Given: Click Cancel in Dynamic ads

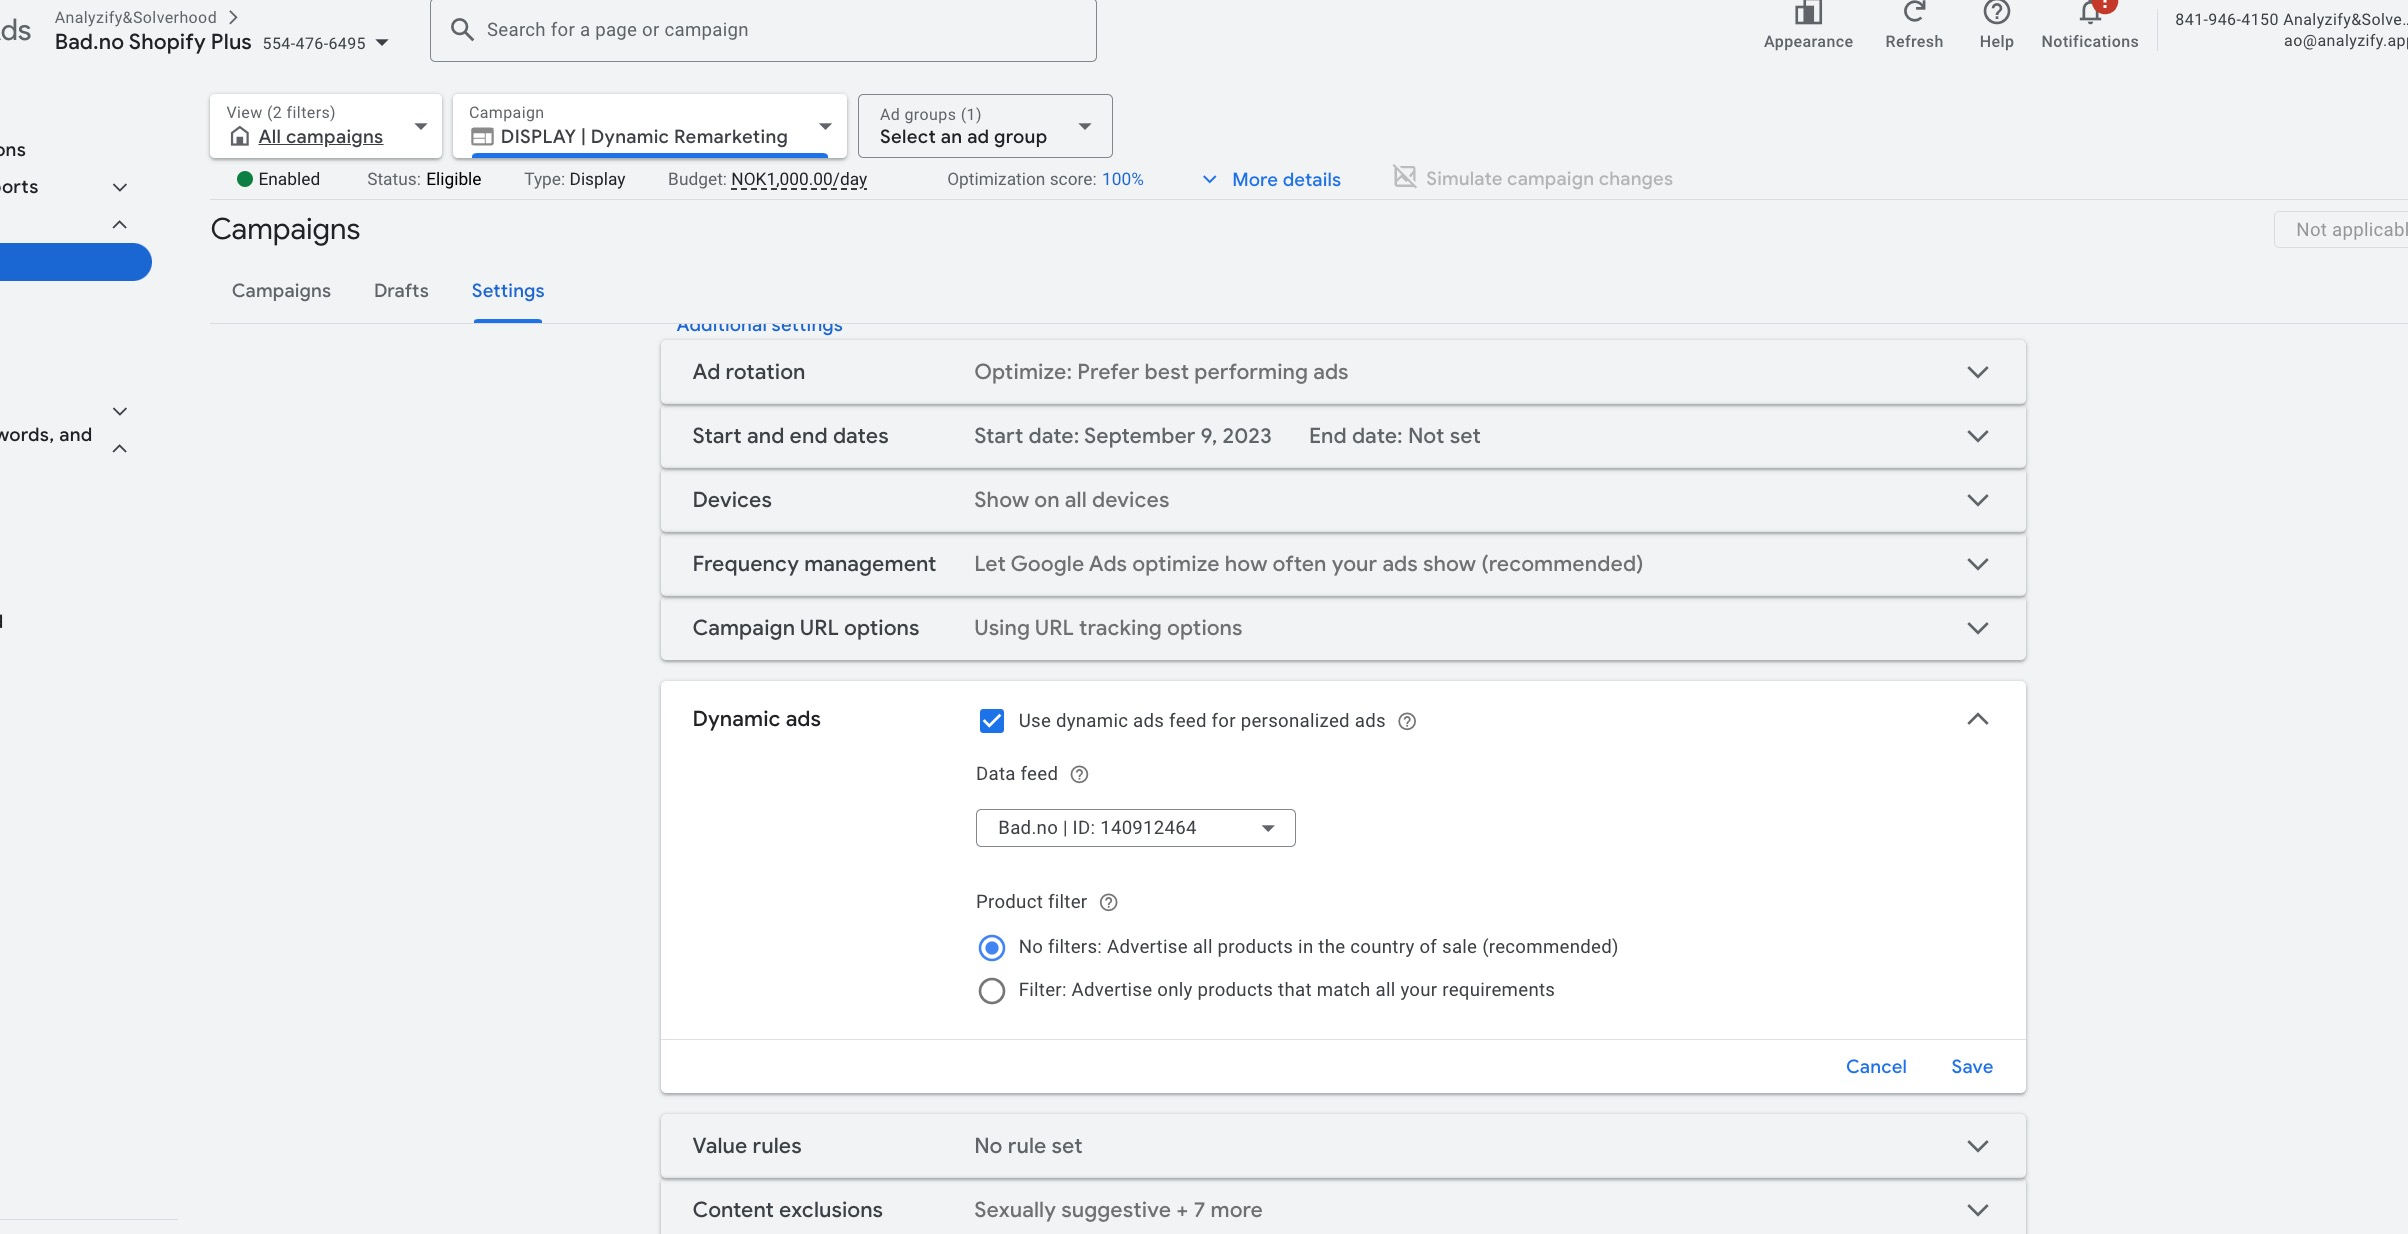Looking at the screenshot, I should pyautogui.click(x=1876, y=1067).
